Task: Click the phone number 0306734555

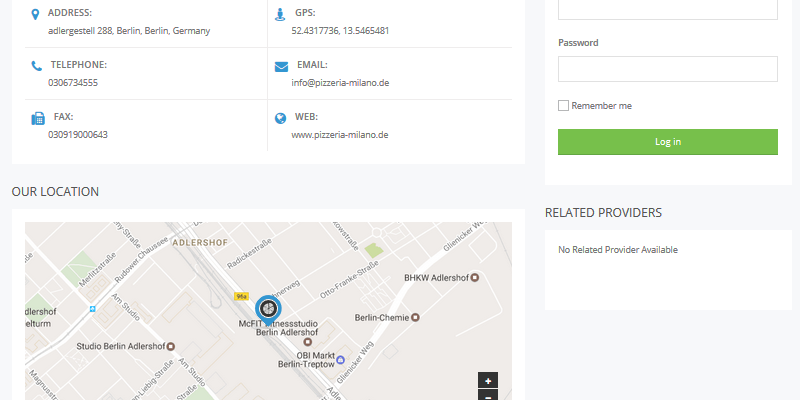Action: pyautogui.click(x=73, y=83)
